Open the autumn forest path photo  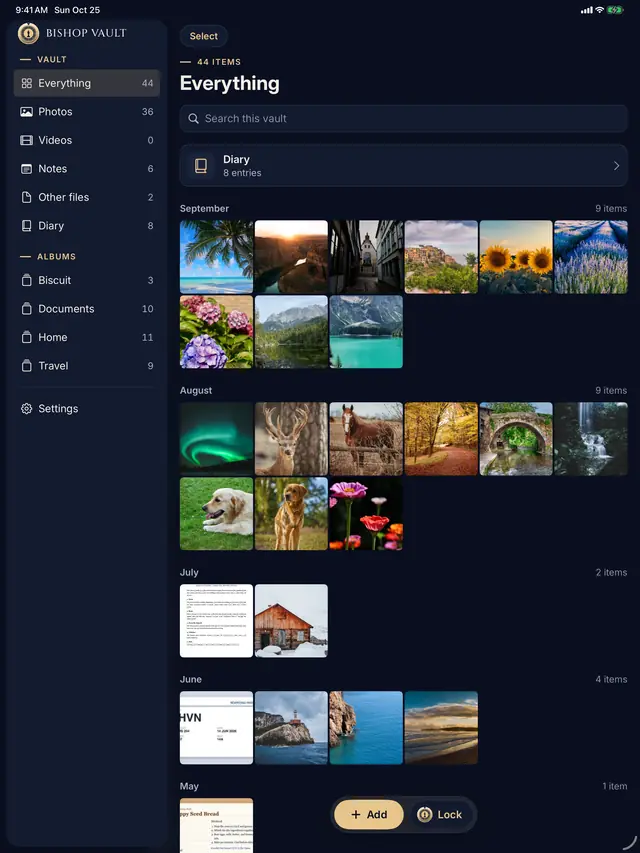[x=441, y=438]
